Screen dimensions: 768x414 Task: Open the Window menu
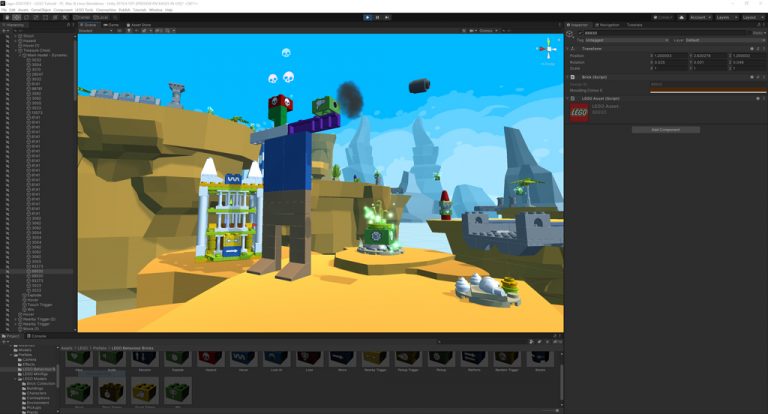click(155, 10)
